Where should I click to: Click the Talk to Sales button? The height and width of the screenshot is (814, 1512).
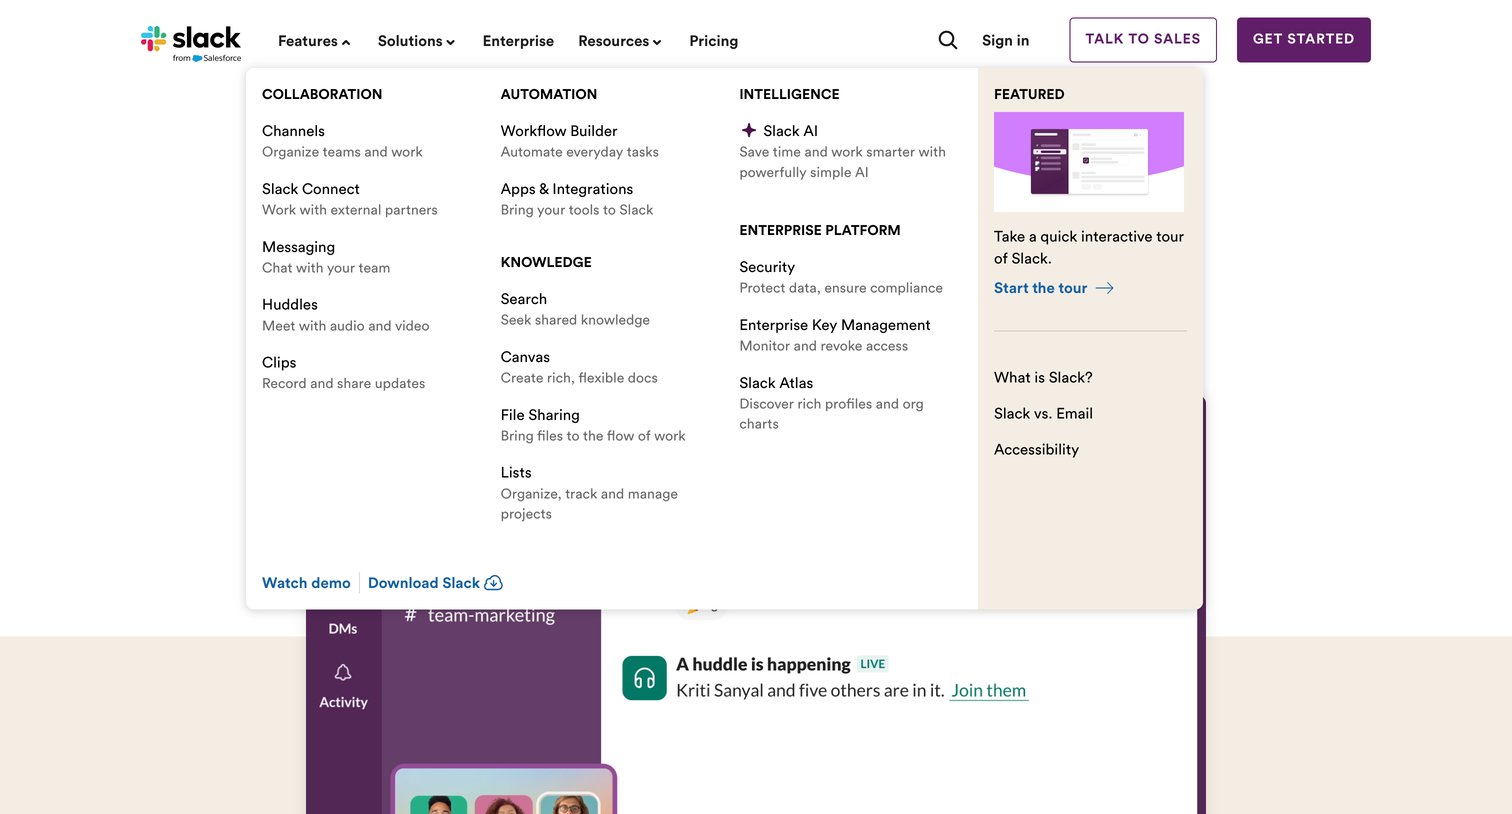[x=1143, y=40]
